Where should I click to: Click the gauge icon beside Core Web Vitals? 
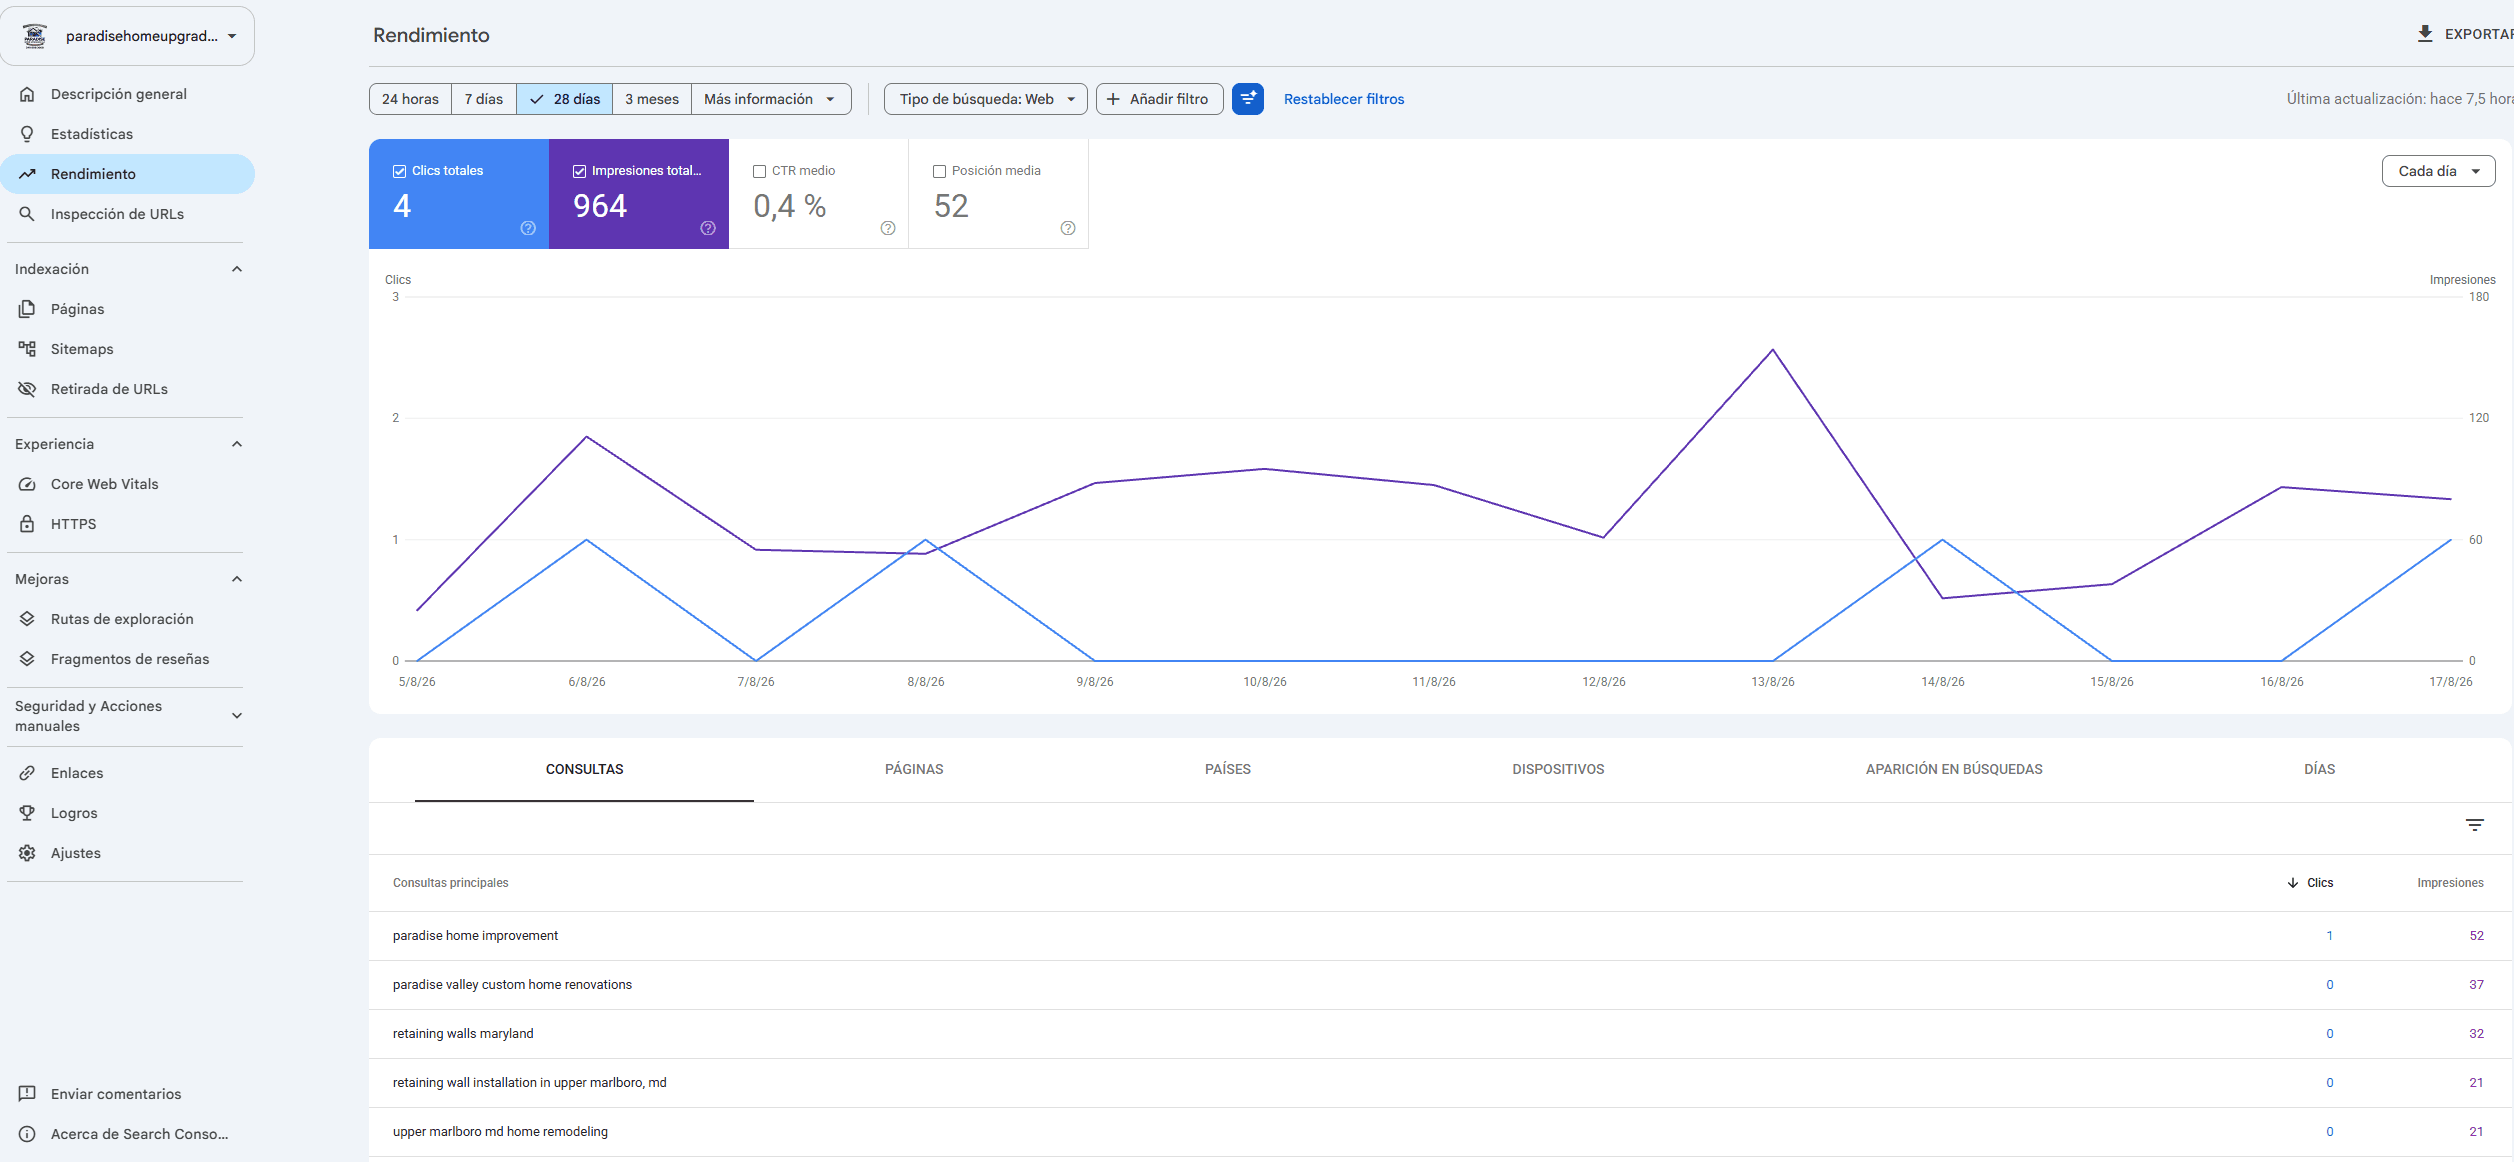pos(27,484)
